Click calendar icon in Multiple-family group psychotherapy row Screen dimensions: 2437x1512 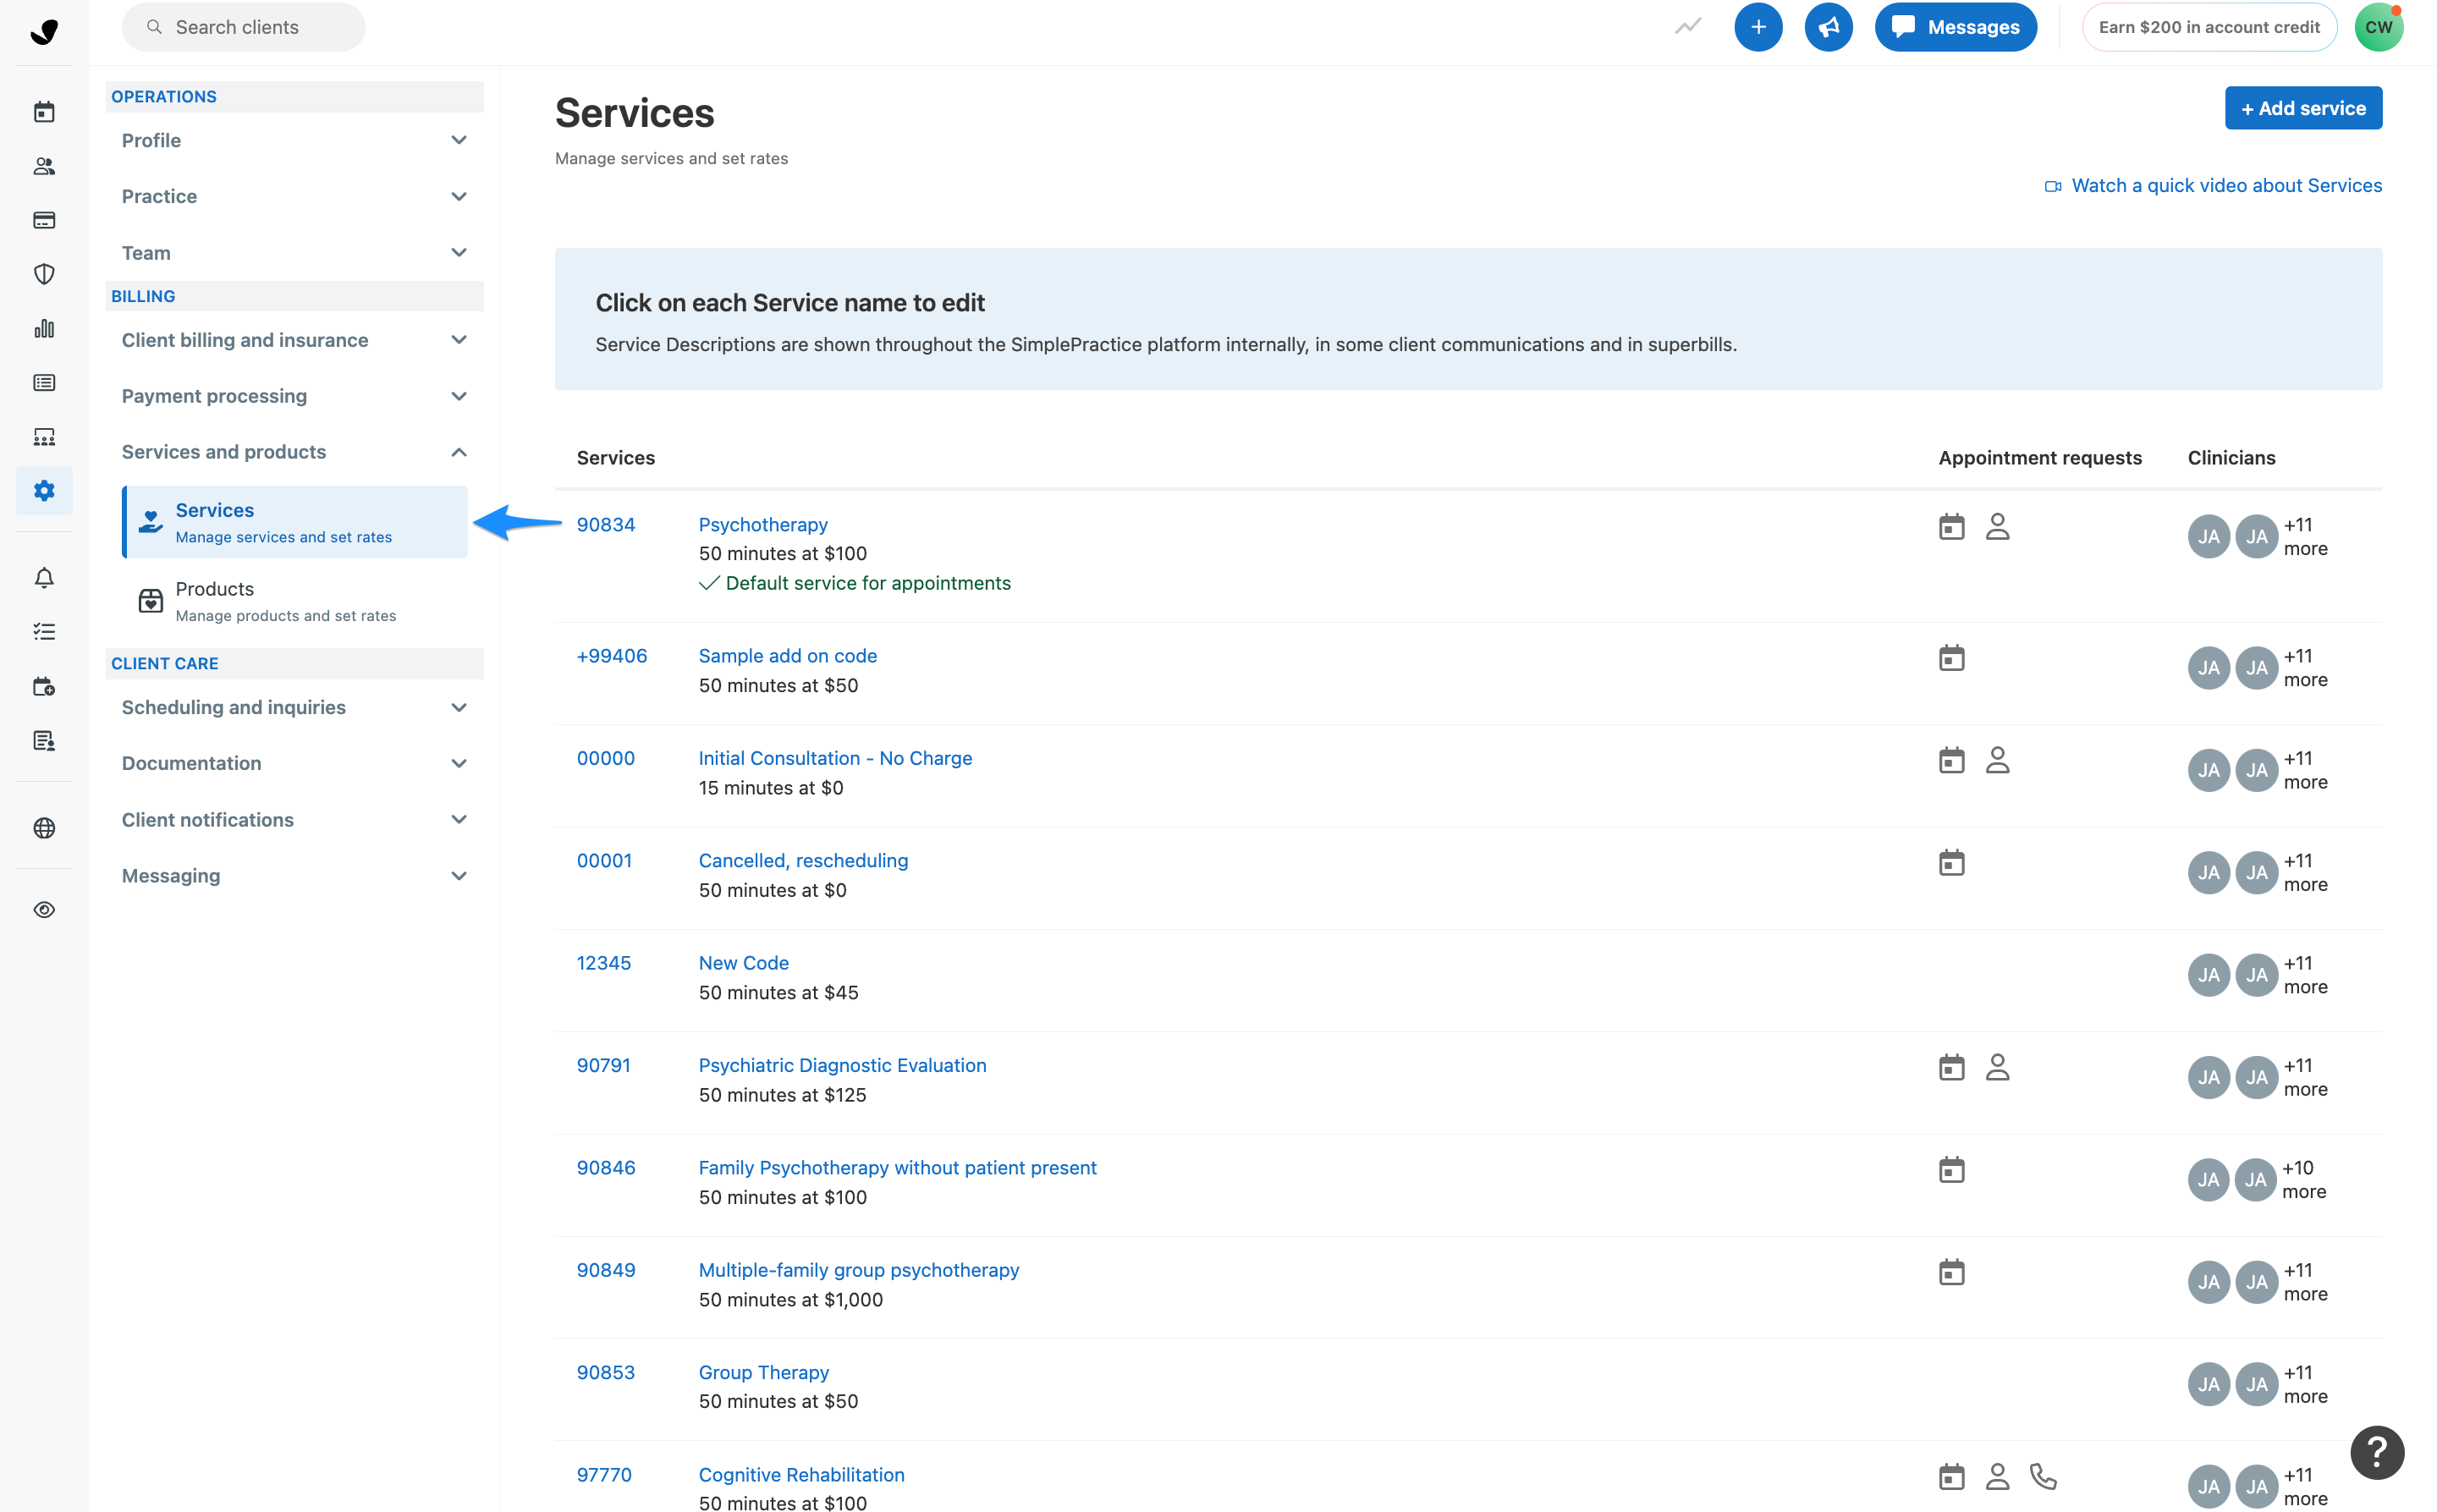(x=1951, y=1272)
